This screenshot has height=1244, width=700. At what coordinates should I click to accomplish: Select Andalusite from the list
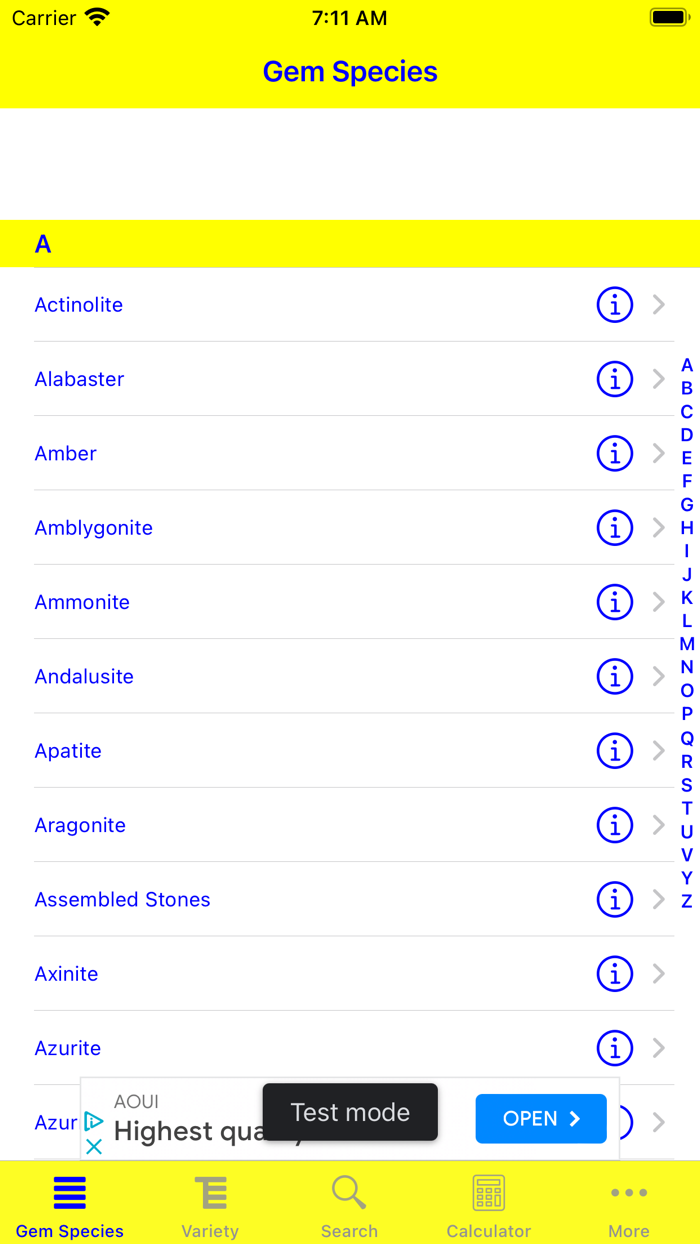pyautogui.click(x=84, y=676)
